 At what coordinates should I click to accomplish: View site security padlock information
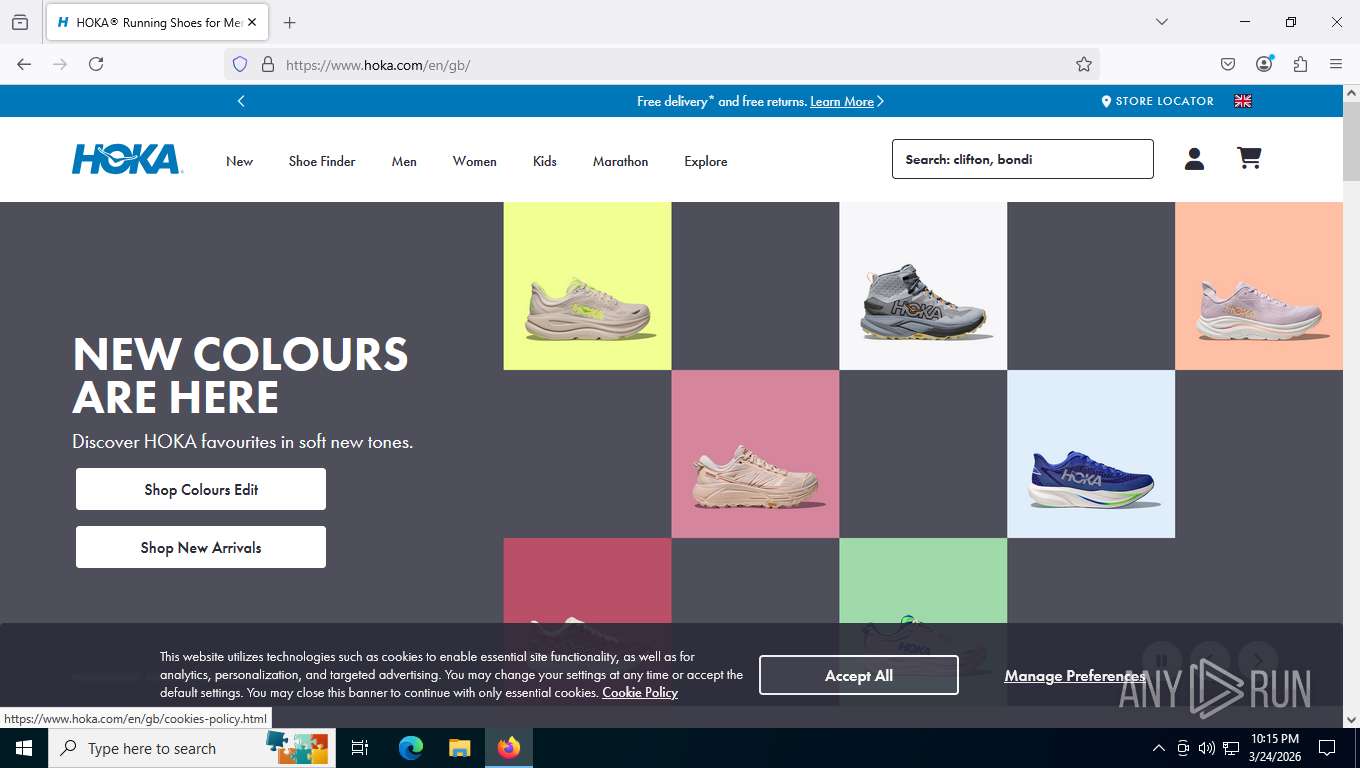coord(267,64)
